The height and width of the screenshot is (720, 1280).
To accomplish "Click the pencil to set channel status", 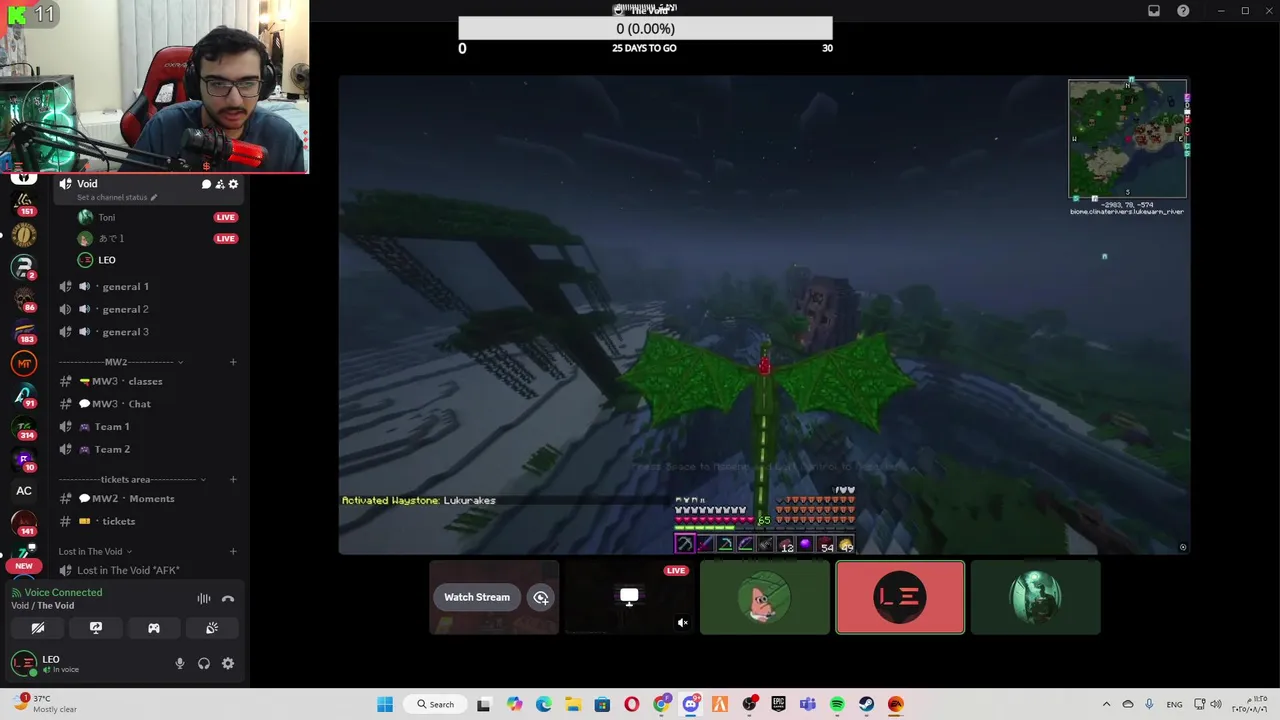I will (x=154, y=198).
